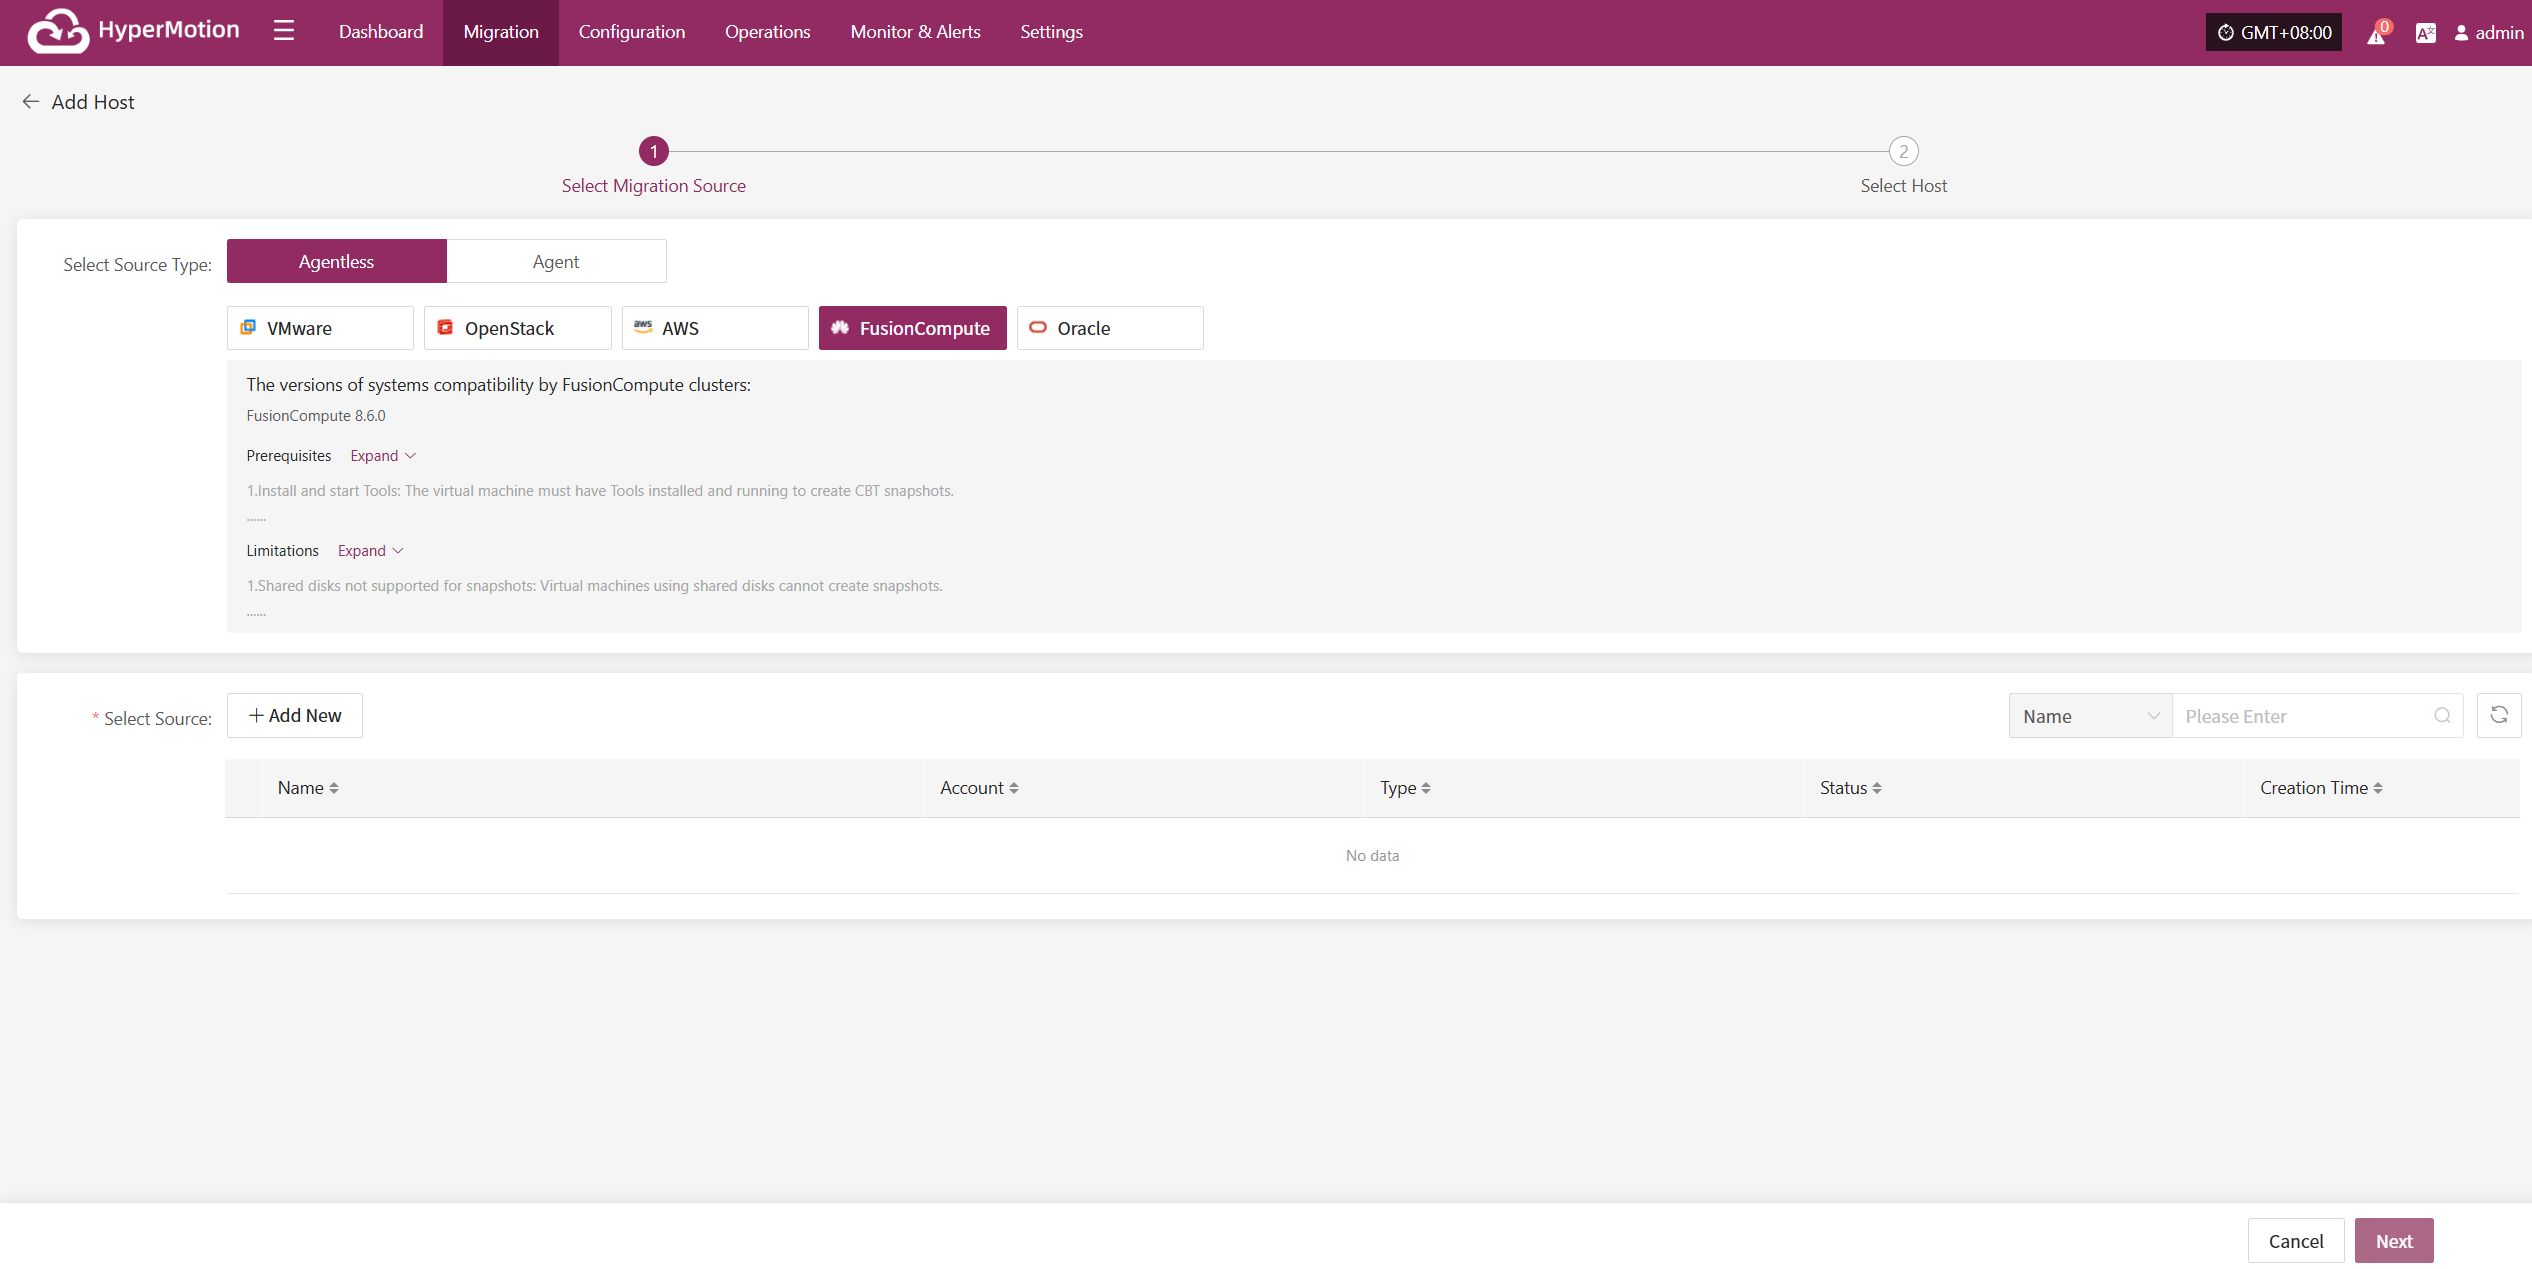Image resolution: width=2532 pixels, height=1269 pixels.
Task: Click the Cancel button
Action: (2296, 1241)
